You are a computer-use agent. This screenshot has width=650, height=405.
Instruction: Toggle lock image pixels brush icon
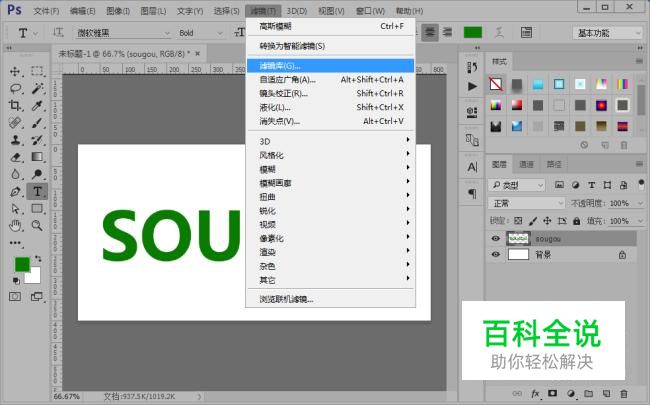(533, 221)
